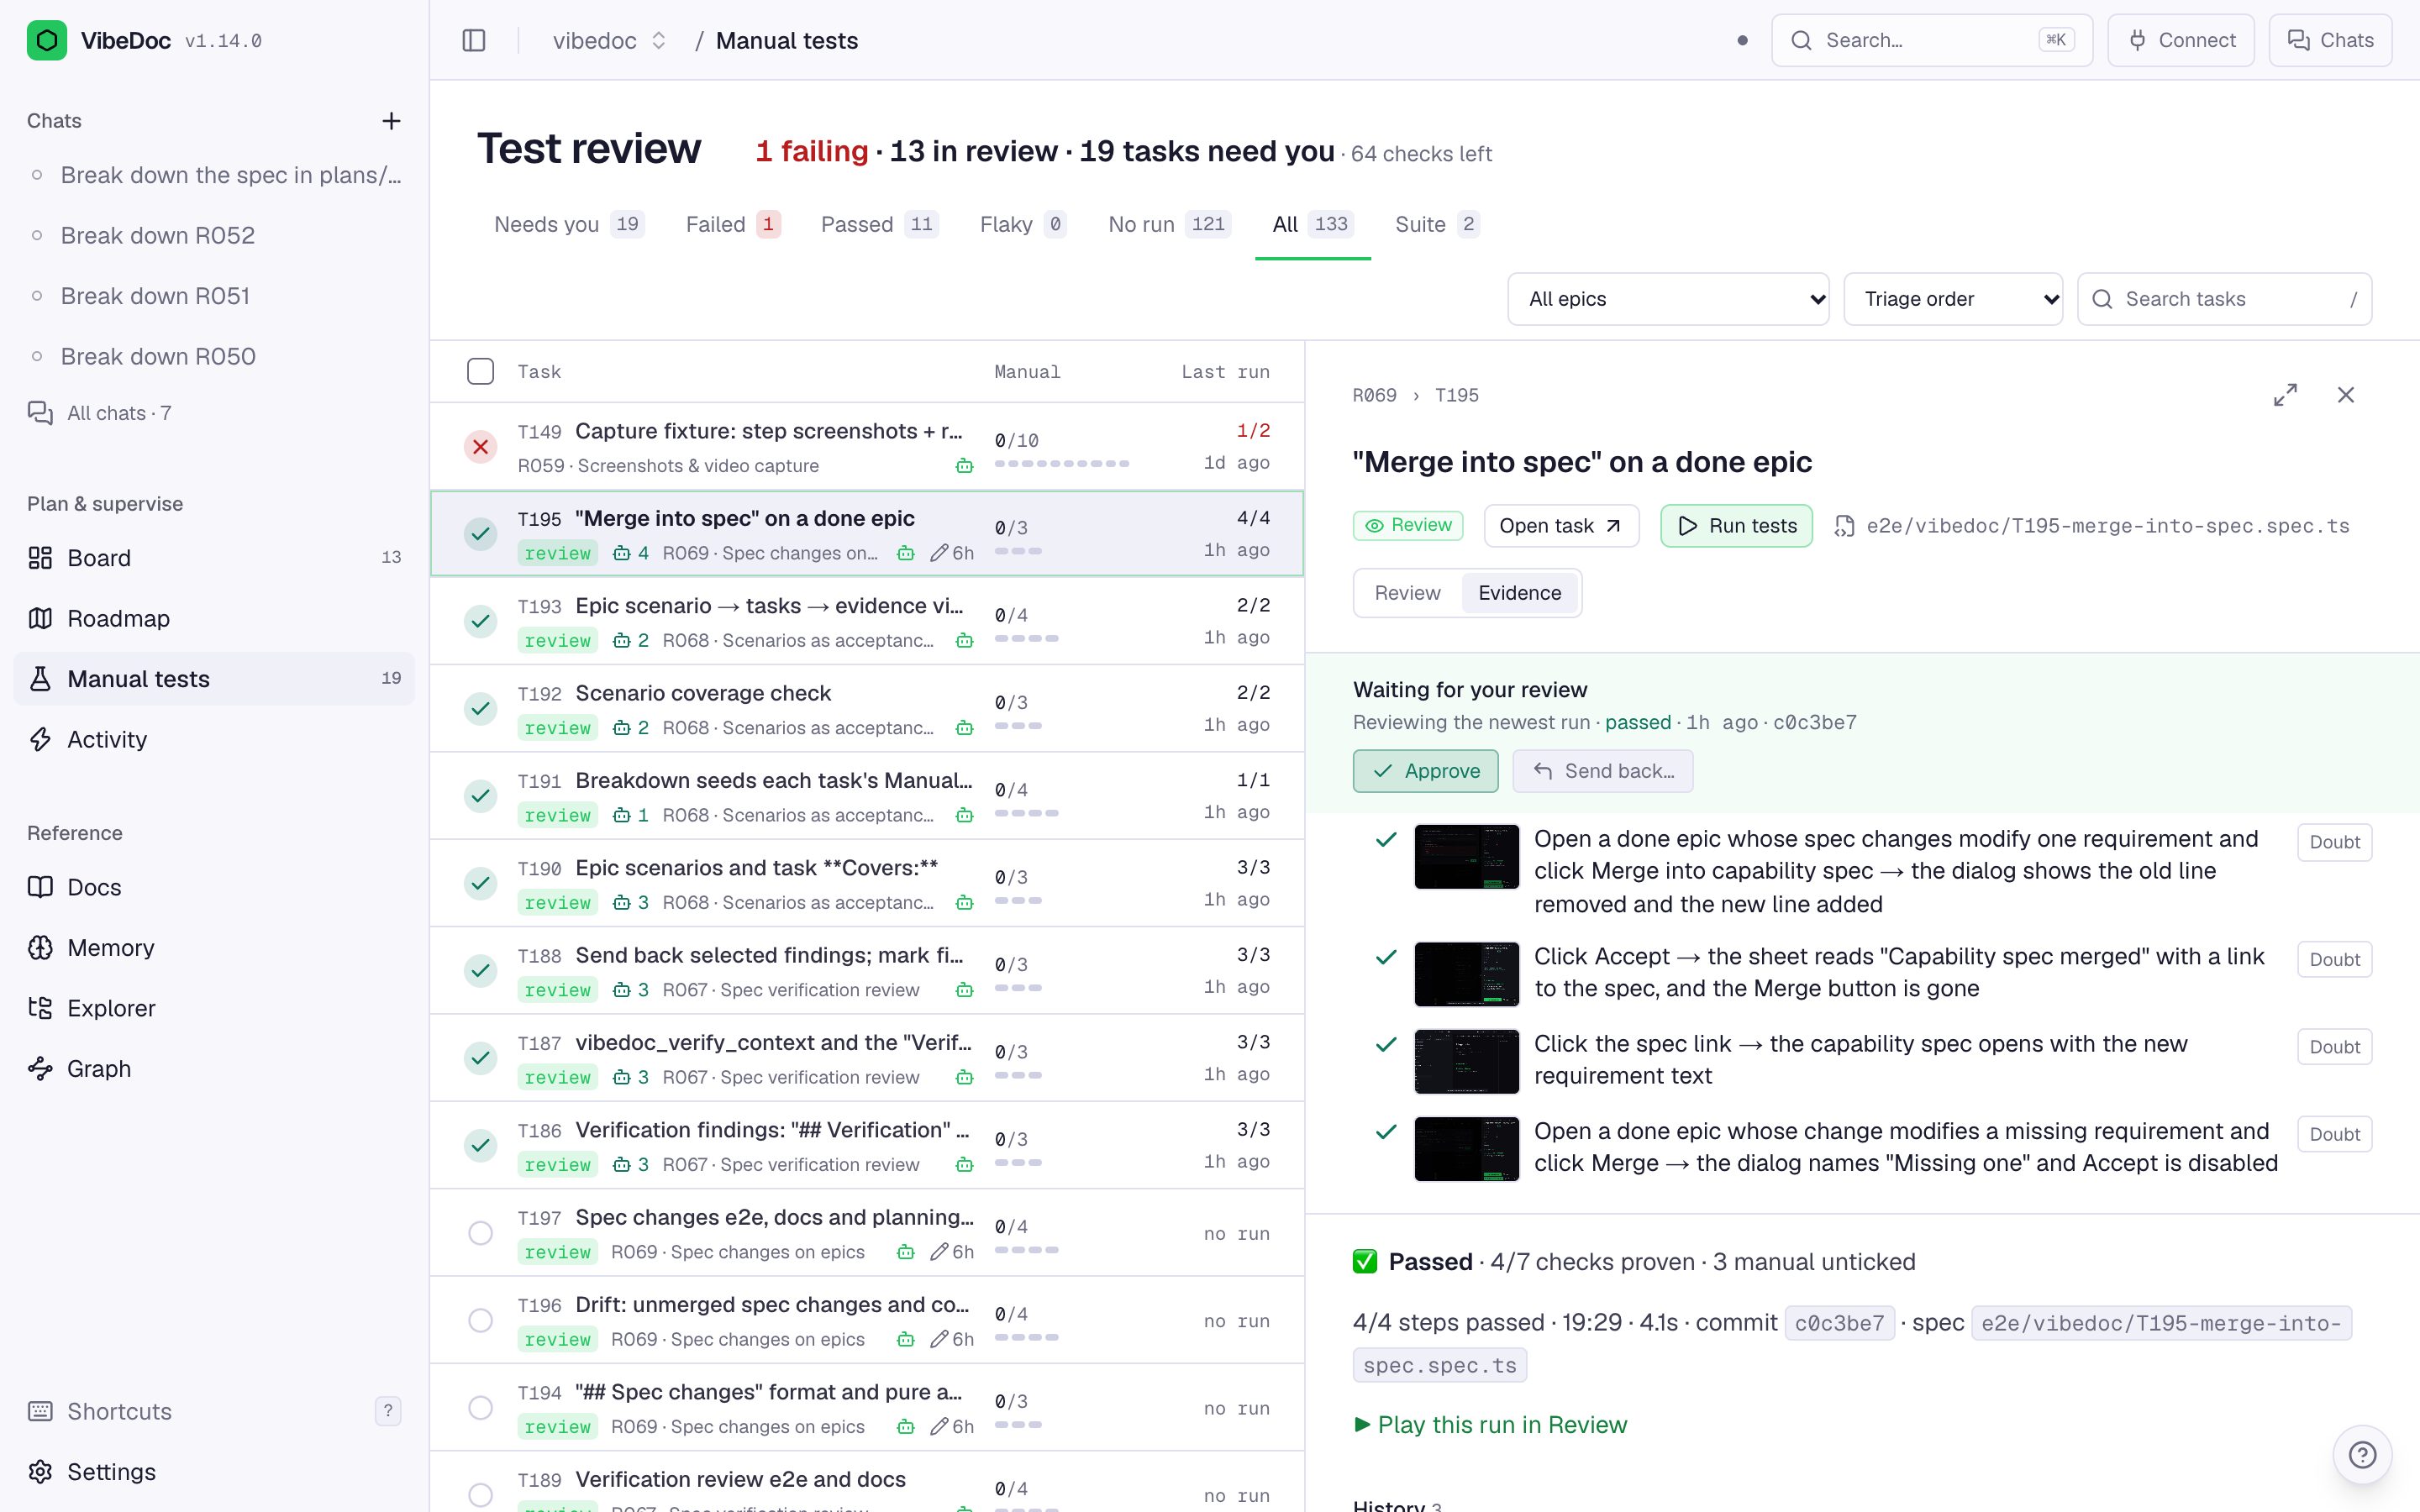Toggle the empty status circle of T197
The image size is (2420, 1512).
coord(480,1233)
